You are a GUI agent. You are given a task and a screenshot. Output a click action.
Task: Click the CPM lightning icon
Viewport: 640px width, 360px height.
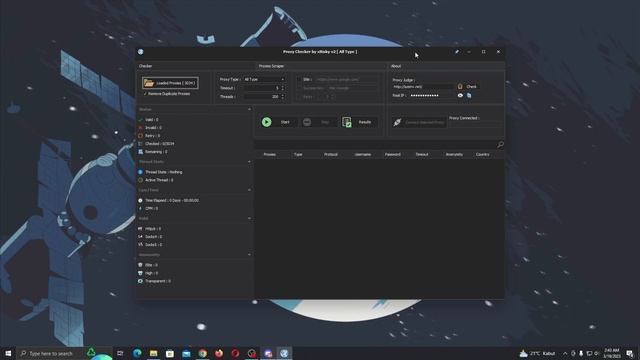tap(140, 209)
